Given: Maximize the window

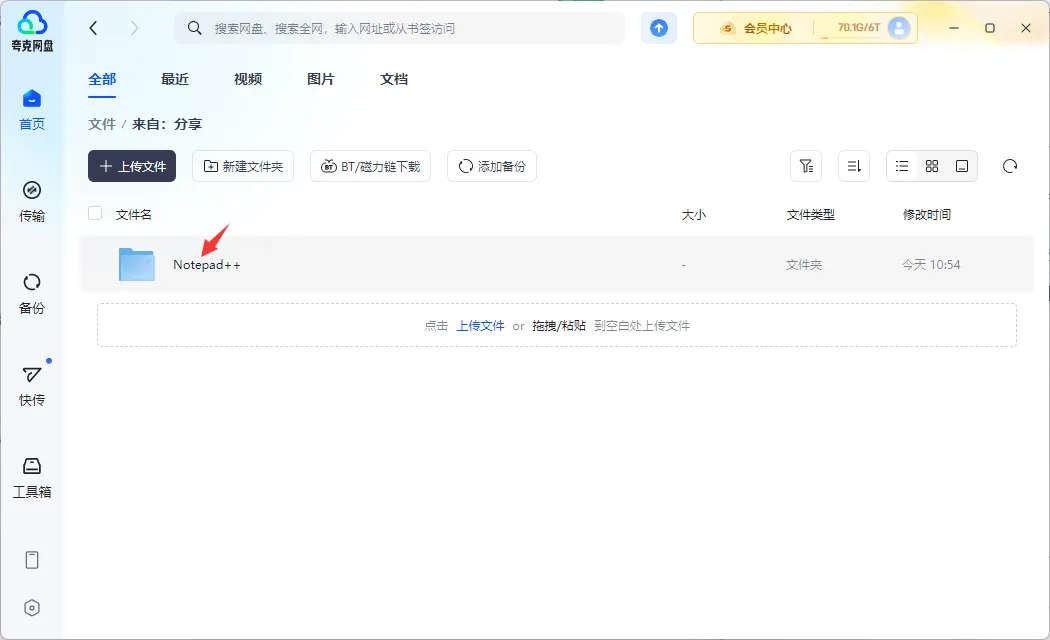Looking at the screenshot, I should 990,27.
